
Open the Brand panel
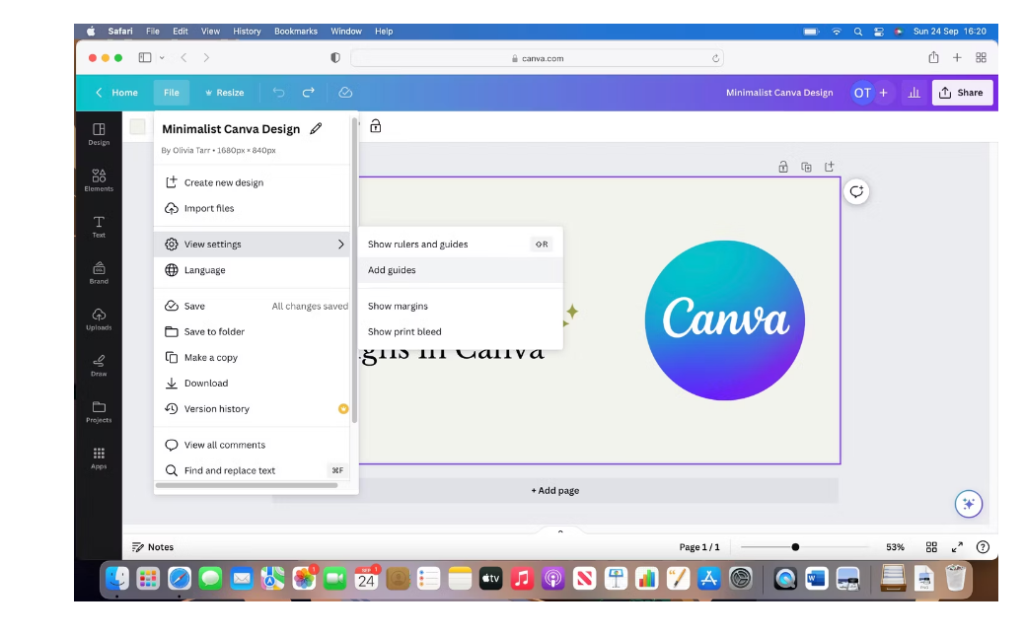[x=99, y=273]
